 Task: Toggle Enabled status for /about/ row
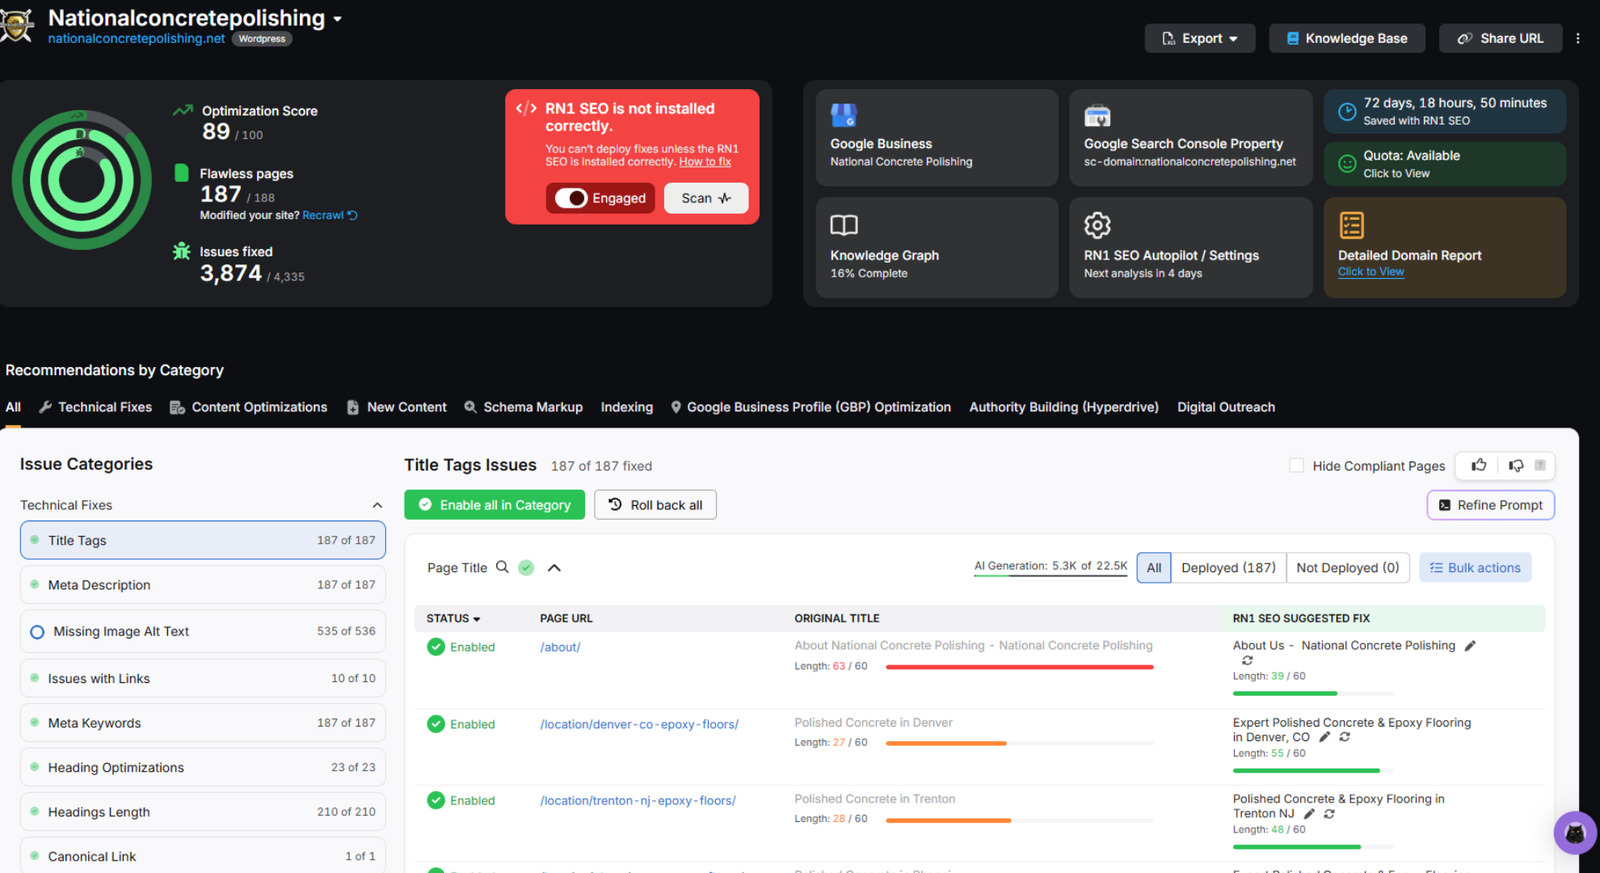click(x=461, y=647)
